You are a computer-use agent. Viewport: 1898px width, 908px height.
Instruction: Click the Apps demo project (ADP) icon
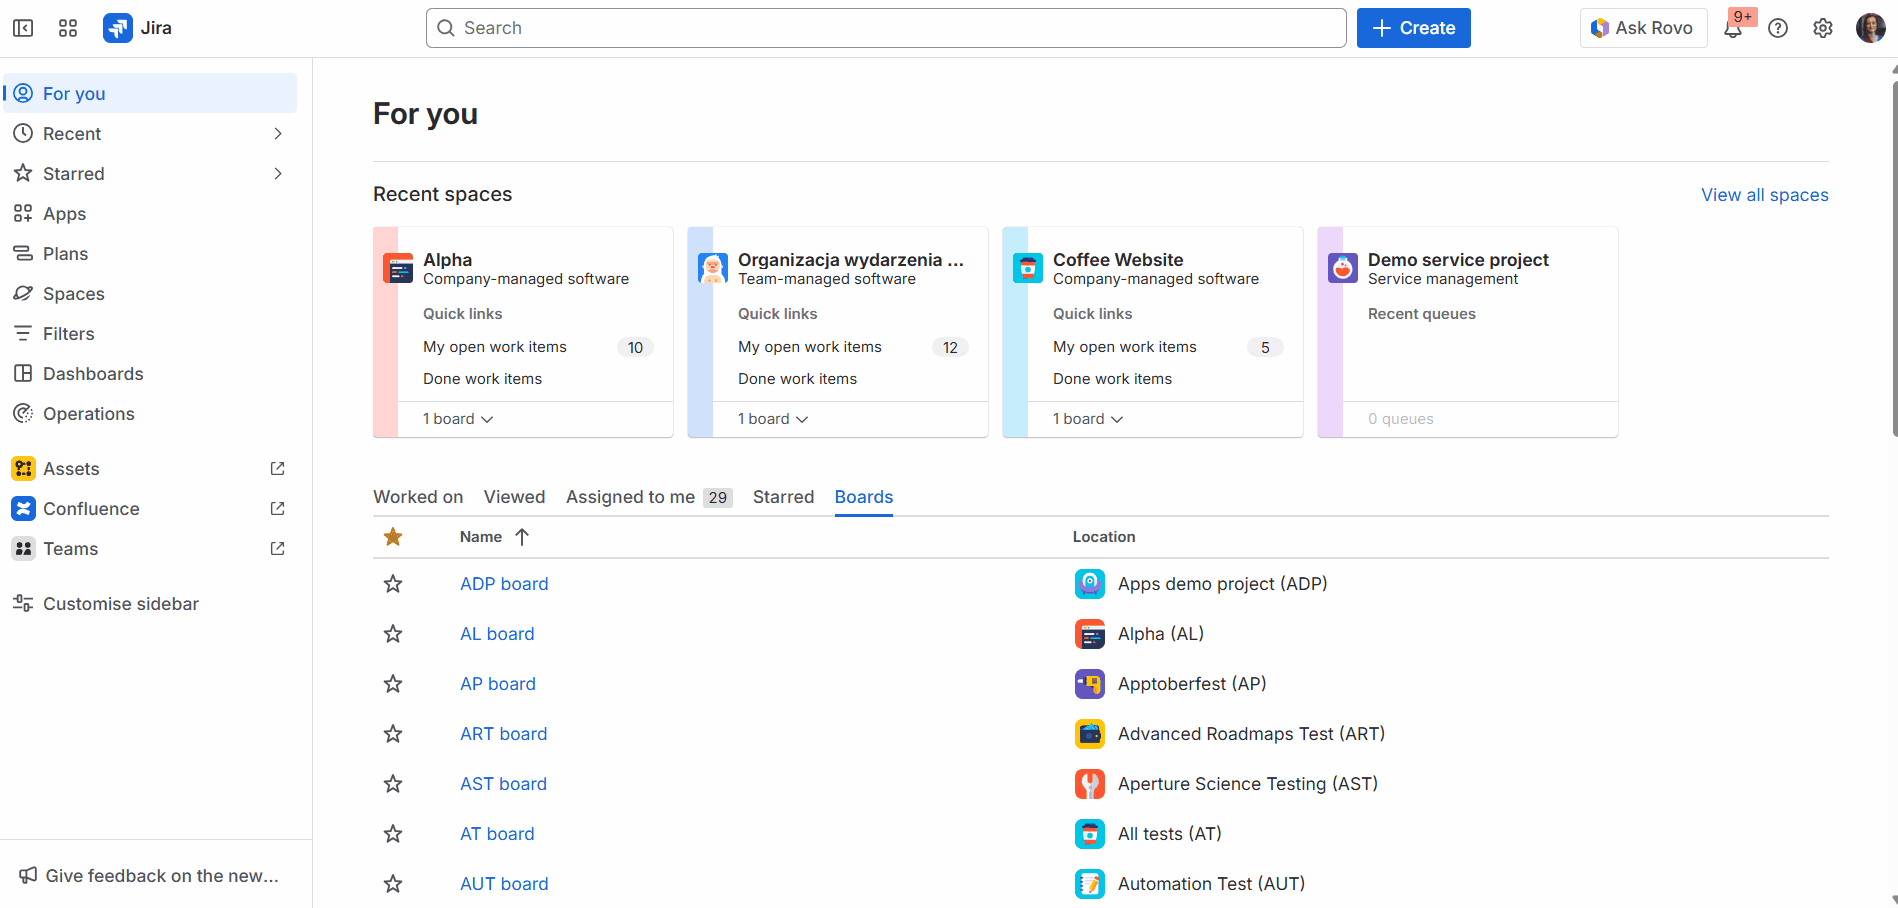tap(1090, 583)
